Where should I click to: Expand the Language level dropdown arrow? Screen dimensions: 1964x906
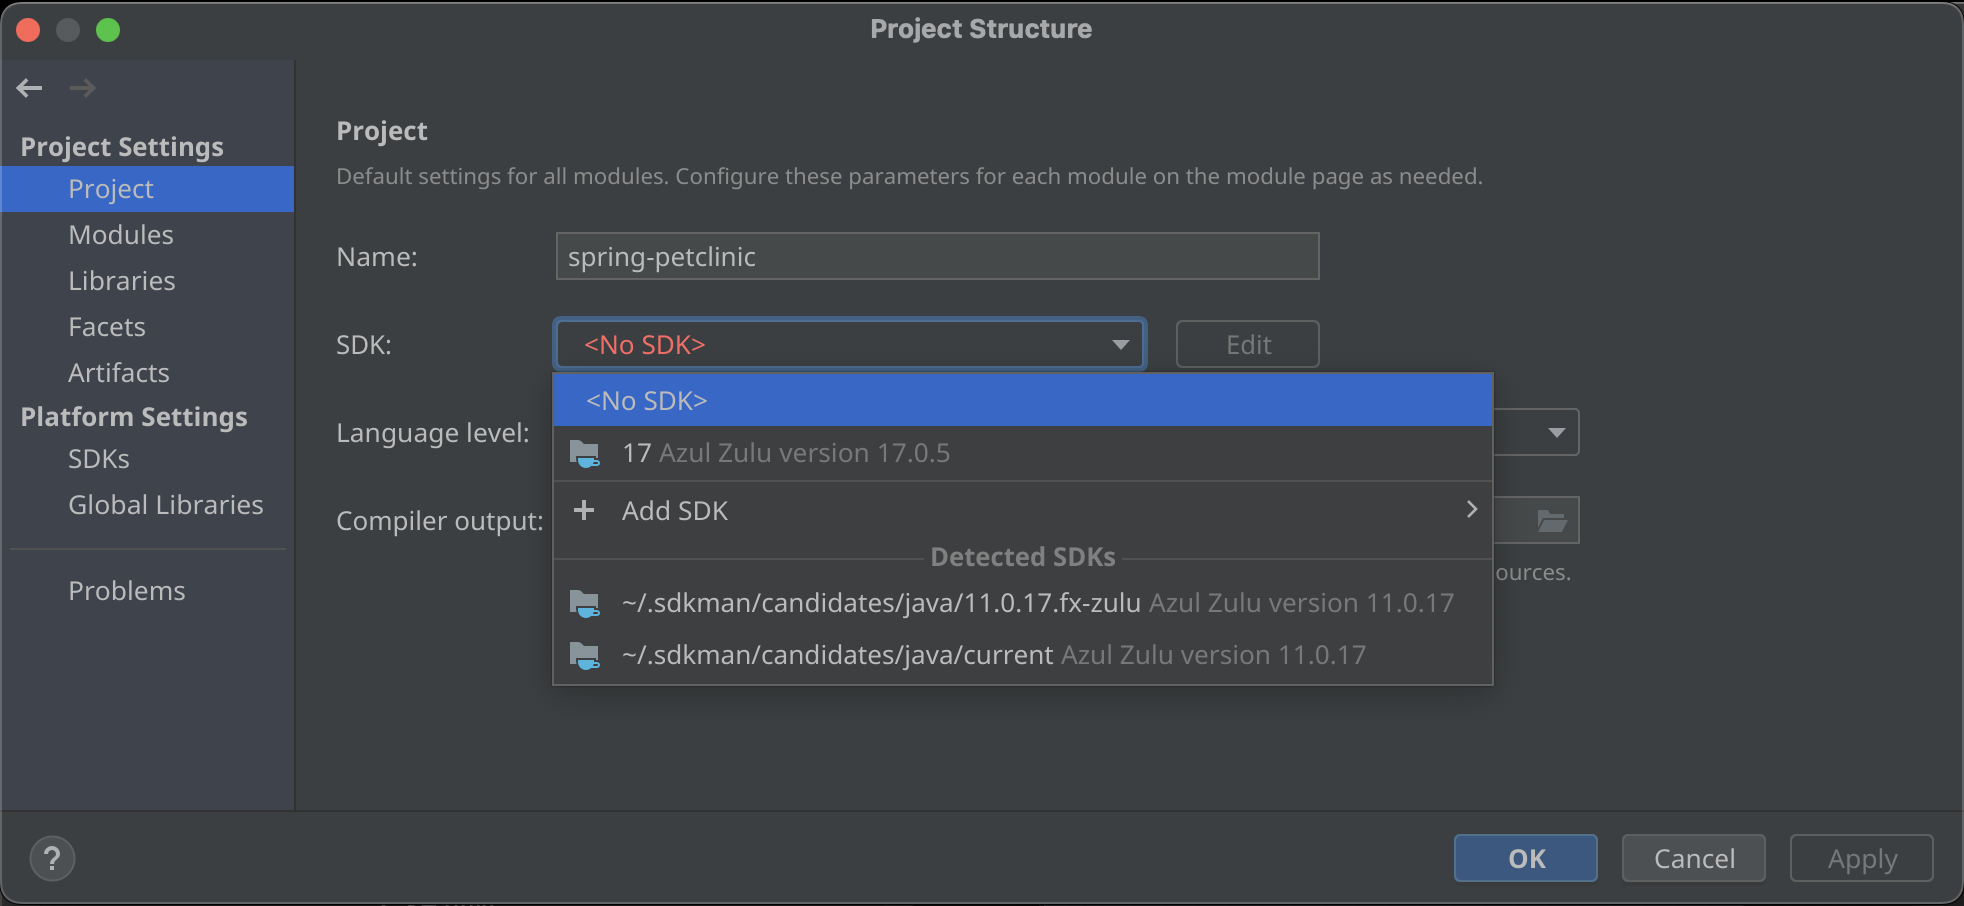coord(1556,433)
